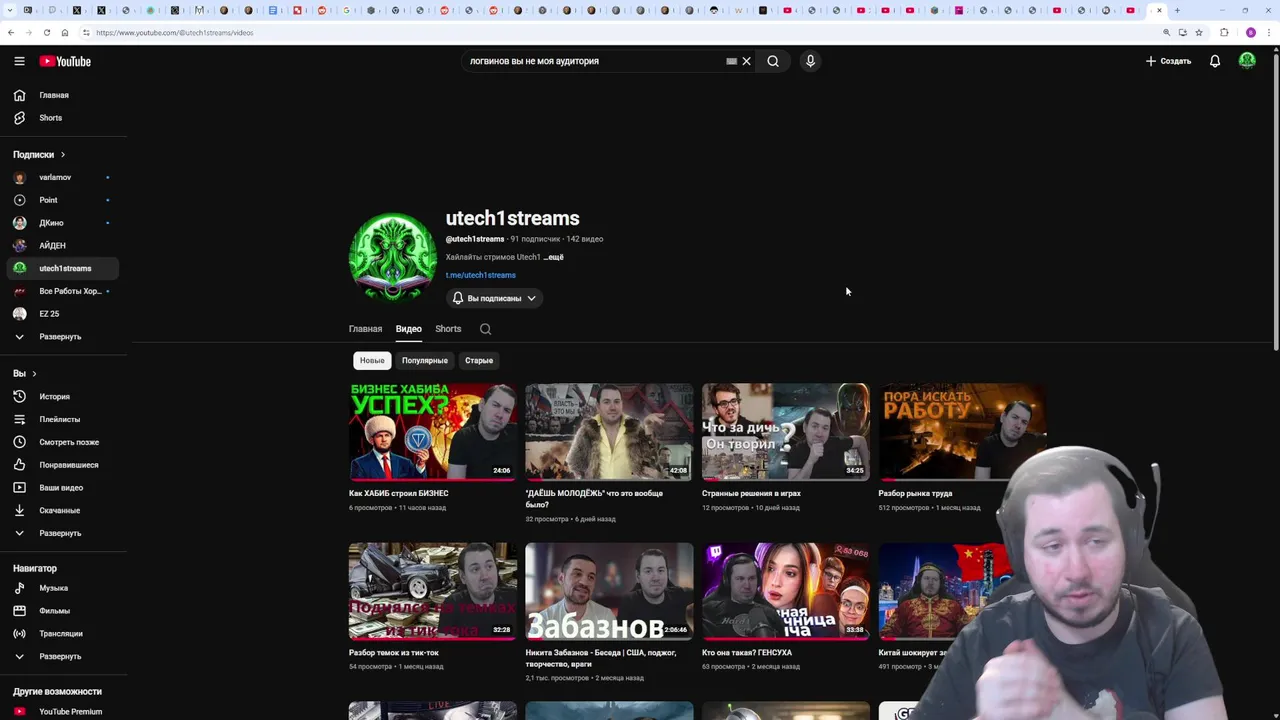The width and height of the screenshot is (1280, 720).
Task: Click the YouTube search input field
Action: tap(595, 61)
